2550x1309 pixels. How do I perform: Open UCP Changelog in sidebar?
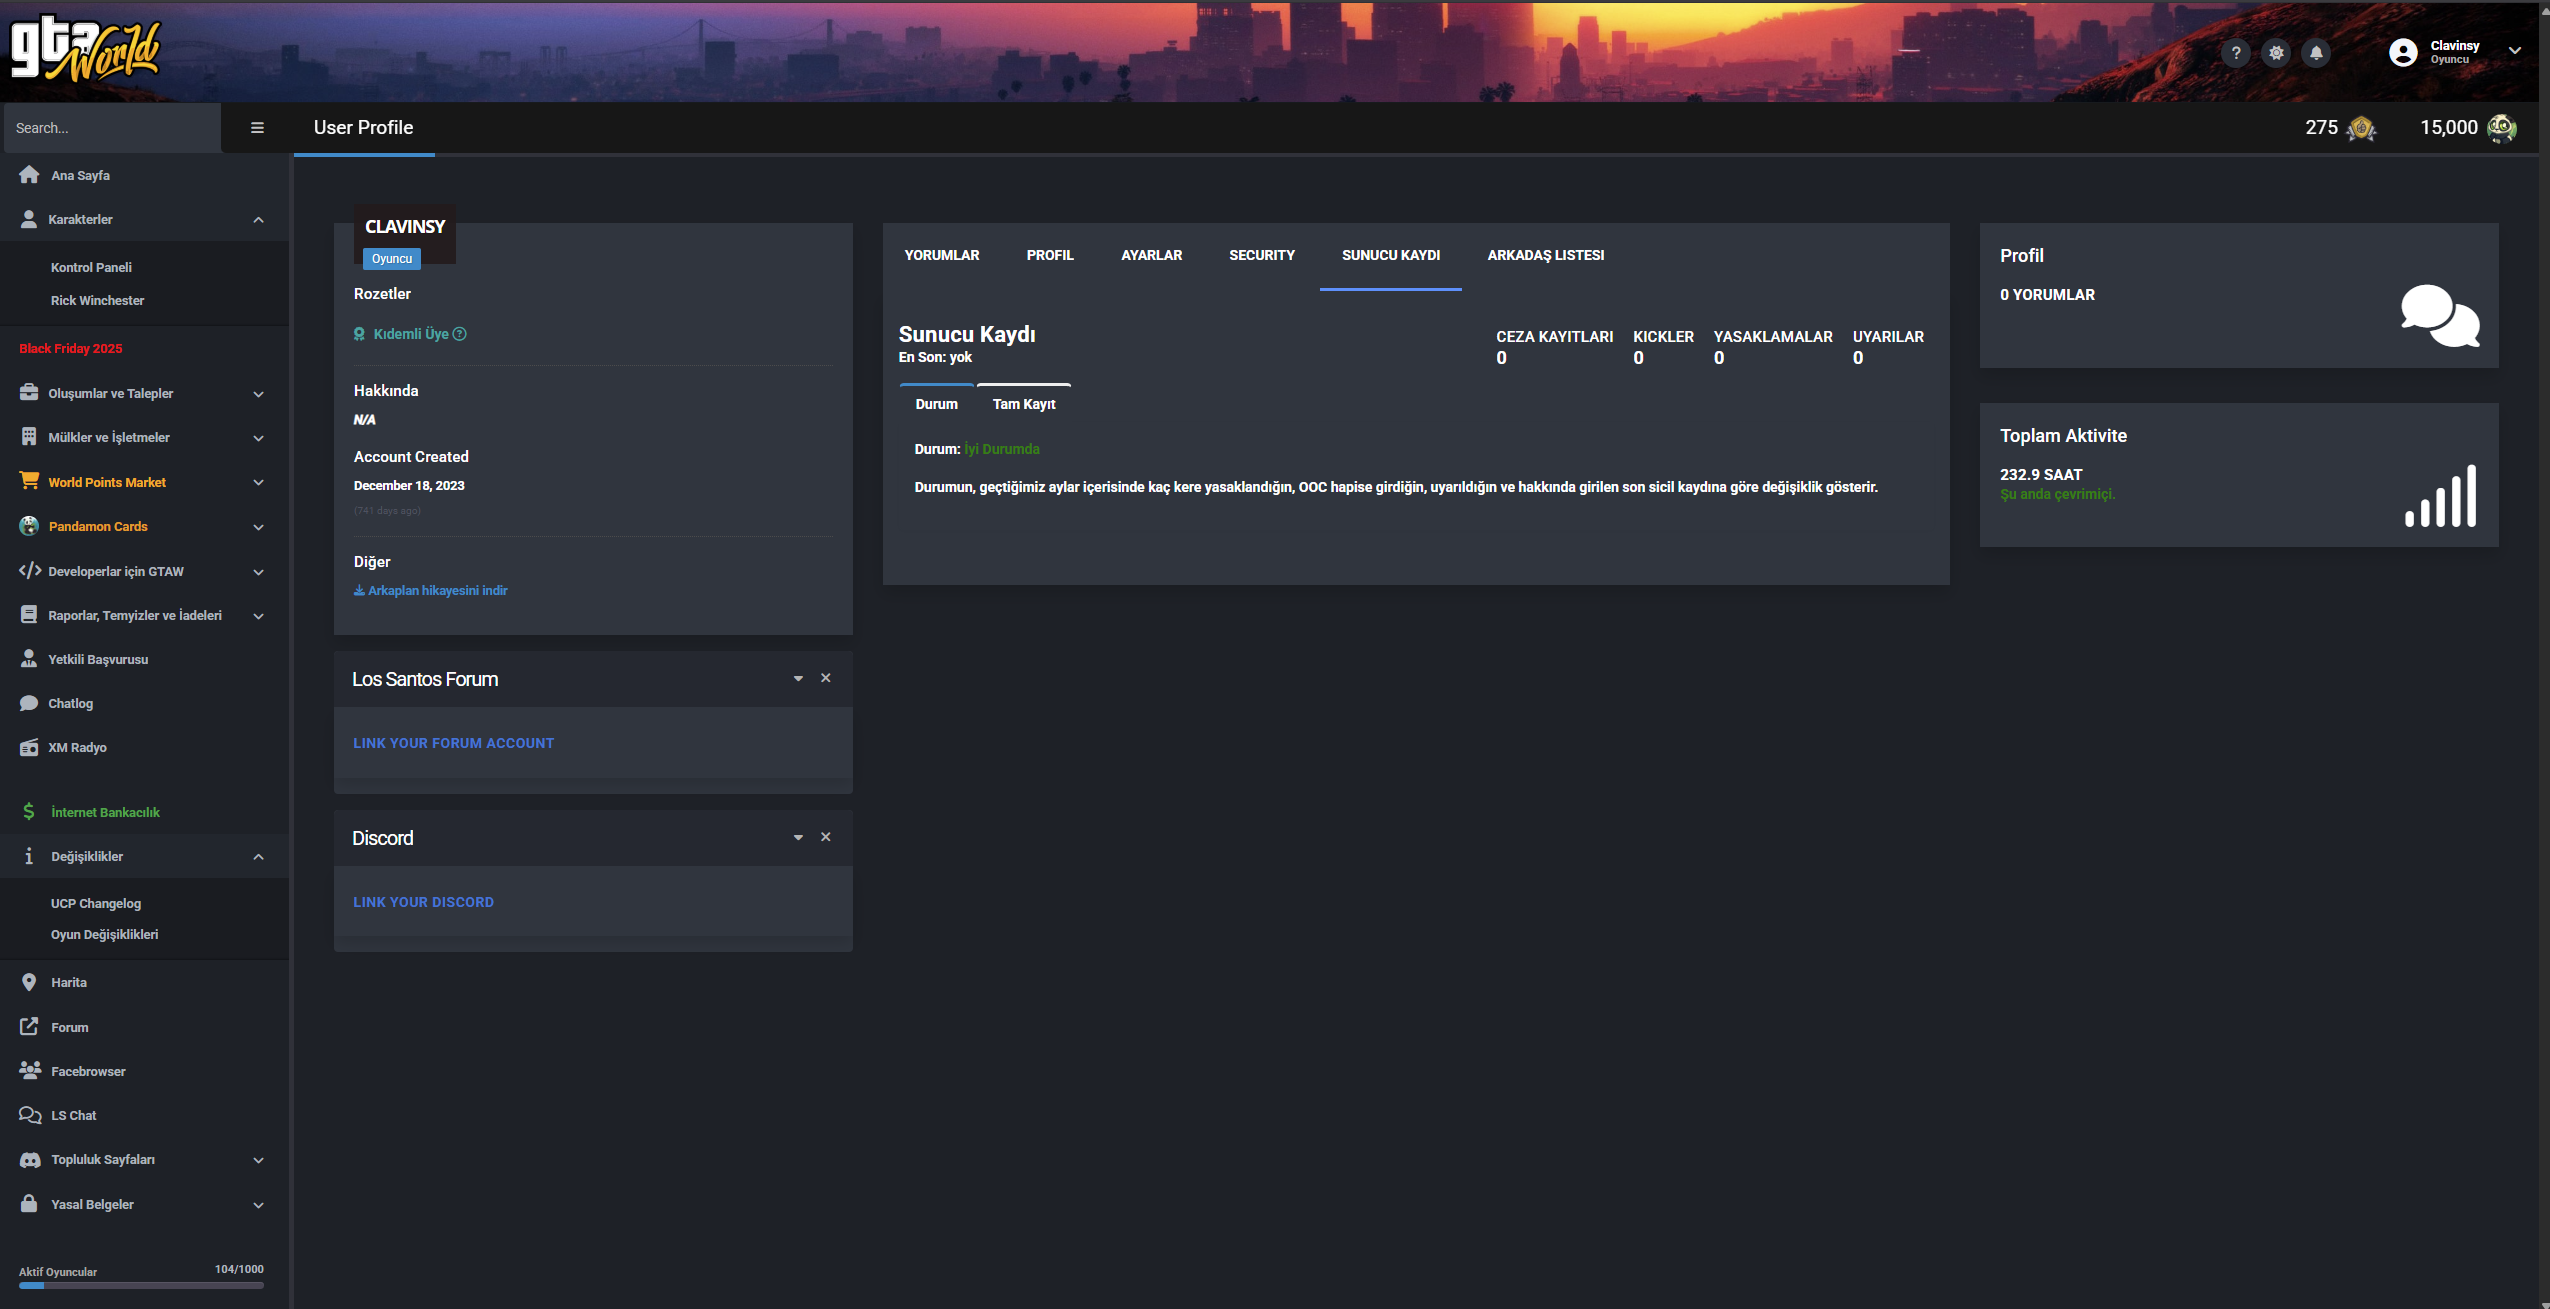[x=96, y=903]
